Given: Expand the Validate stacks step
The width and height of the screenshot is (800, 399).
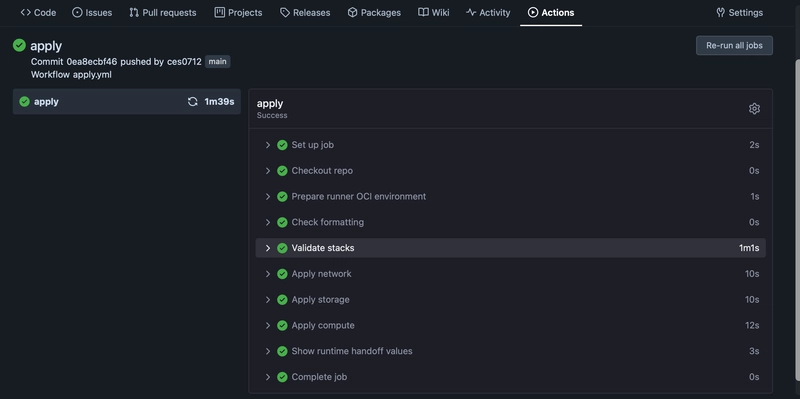Looking at the screenshot, I should (510, 248).
